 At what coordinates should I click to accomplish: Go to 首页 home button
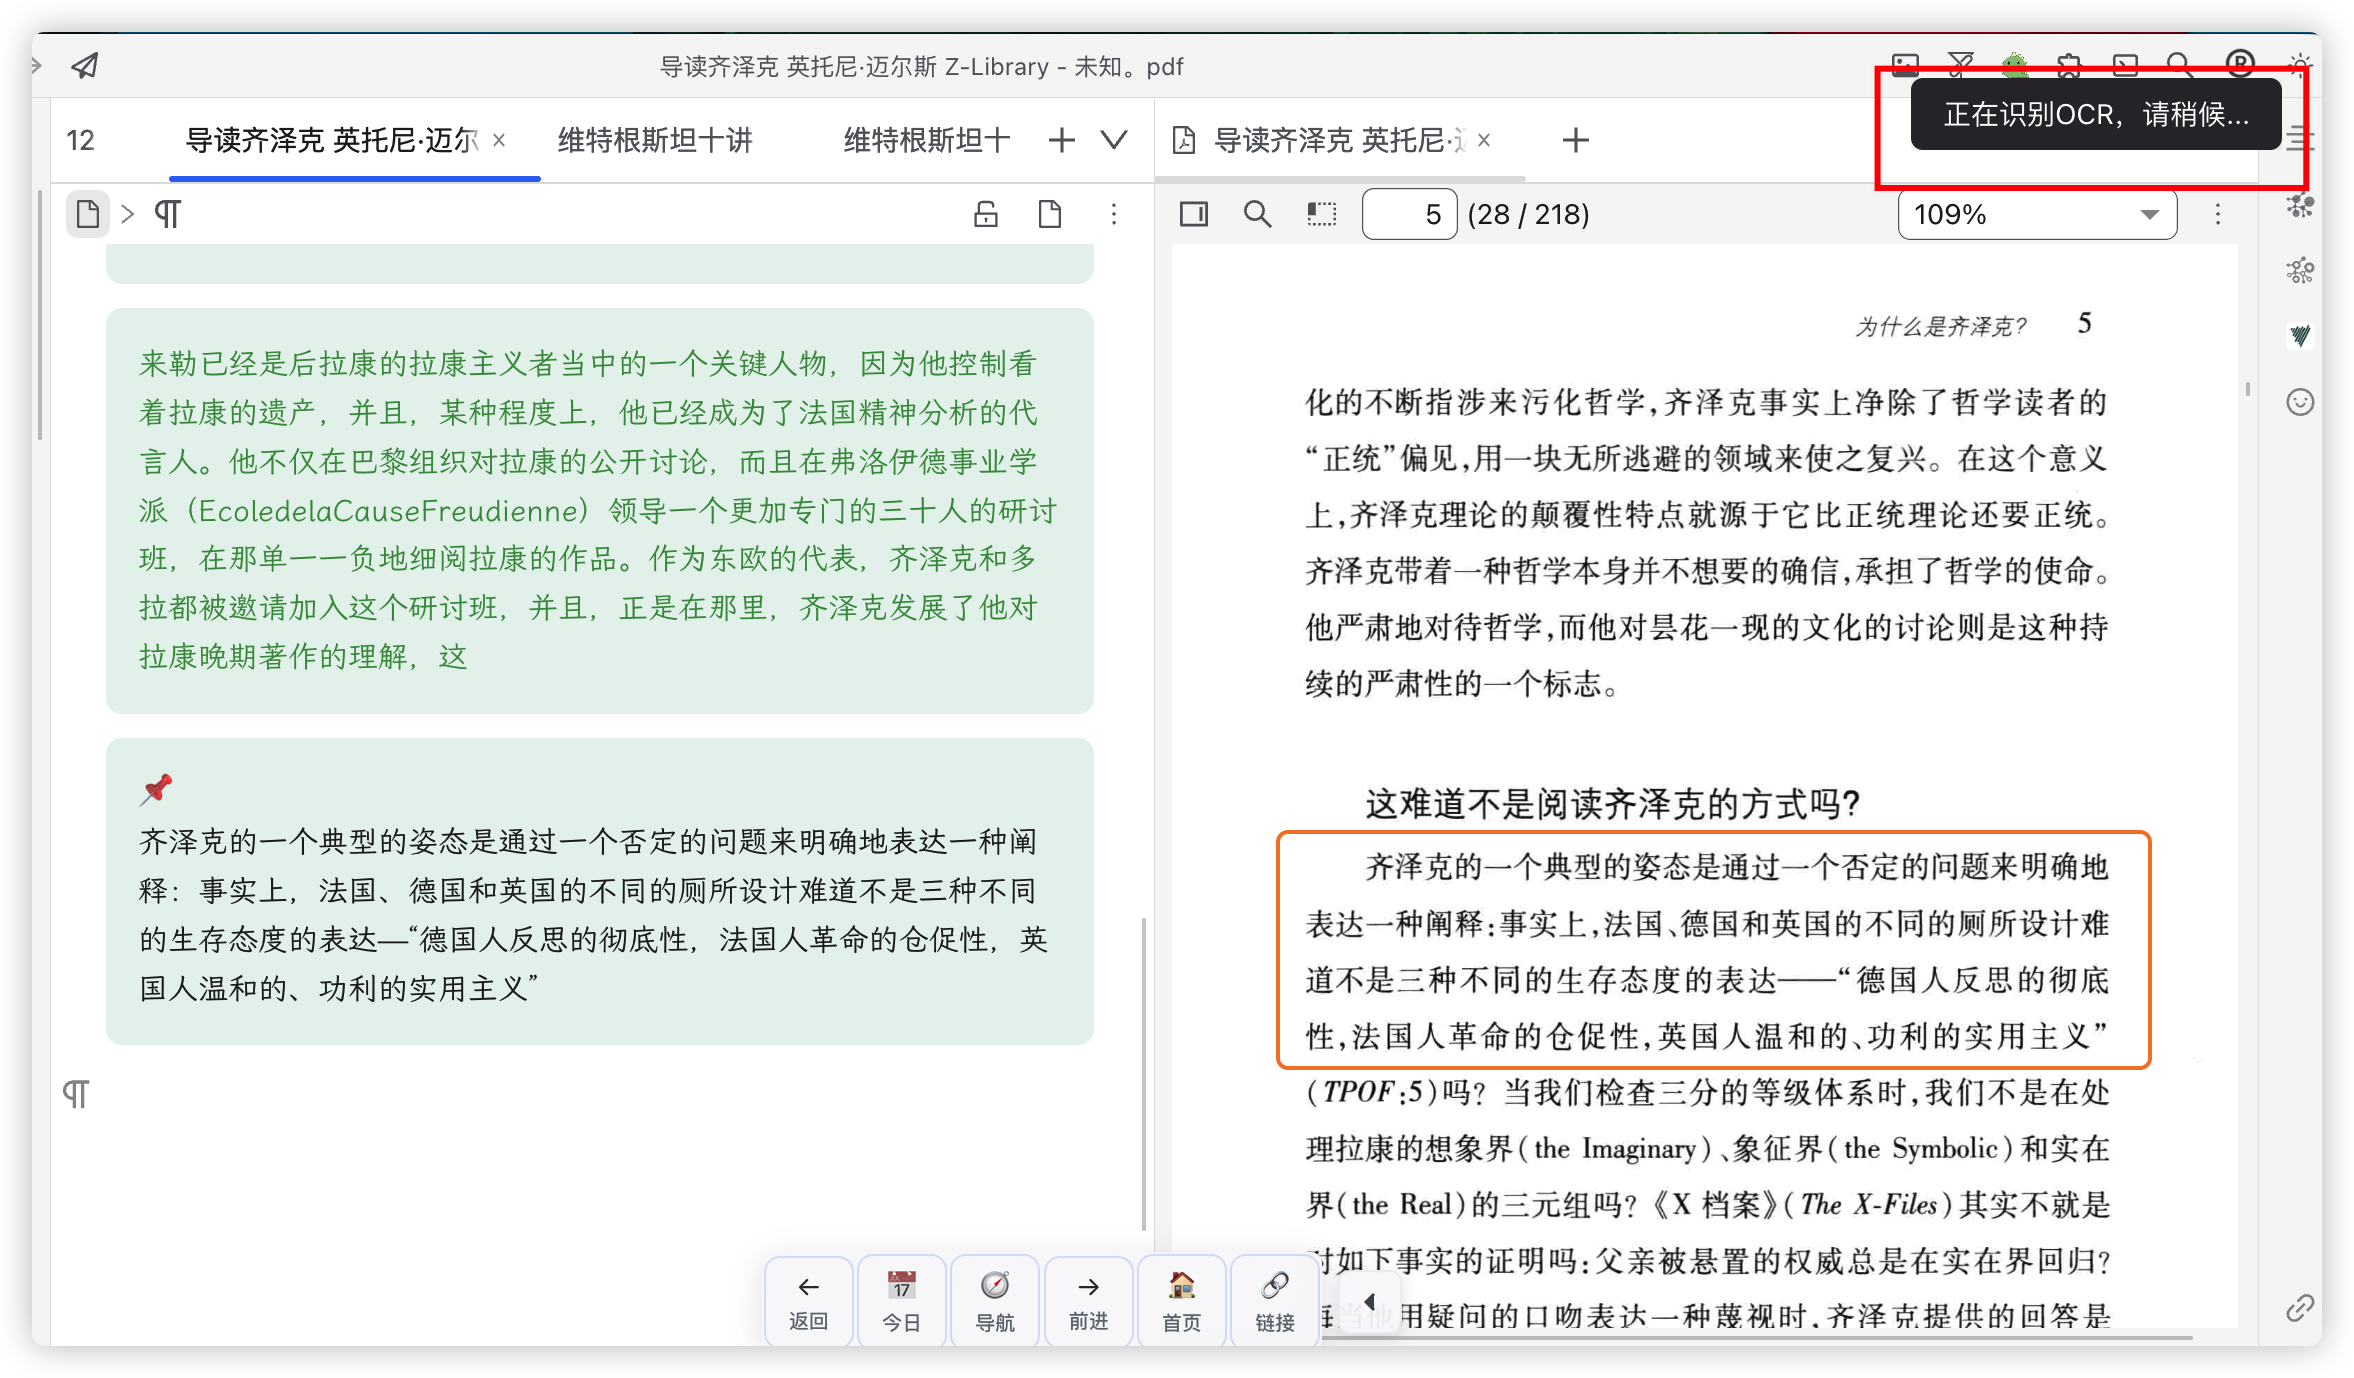click(1181, 1300)
